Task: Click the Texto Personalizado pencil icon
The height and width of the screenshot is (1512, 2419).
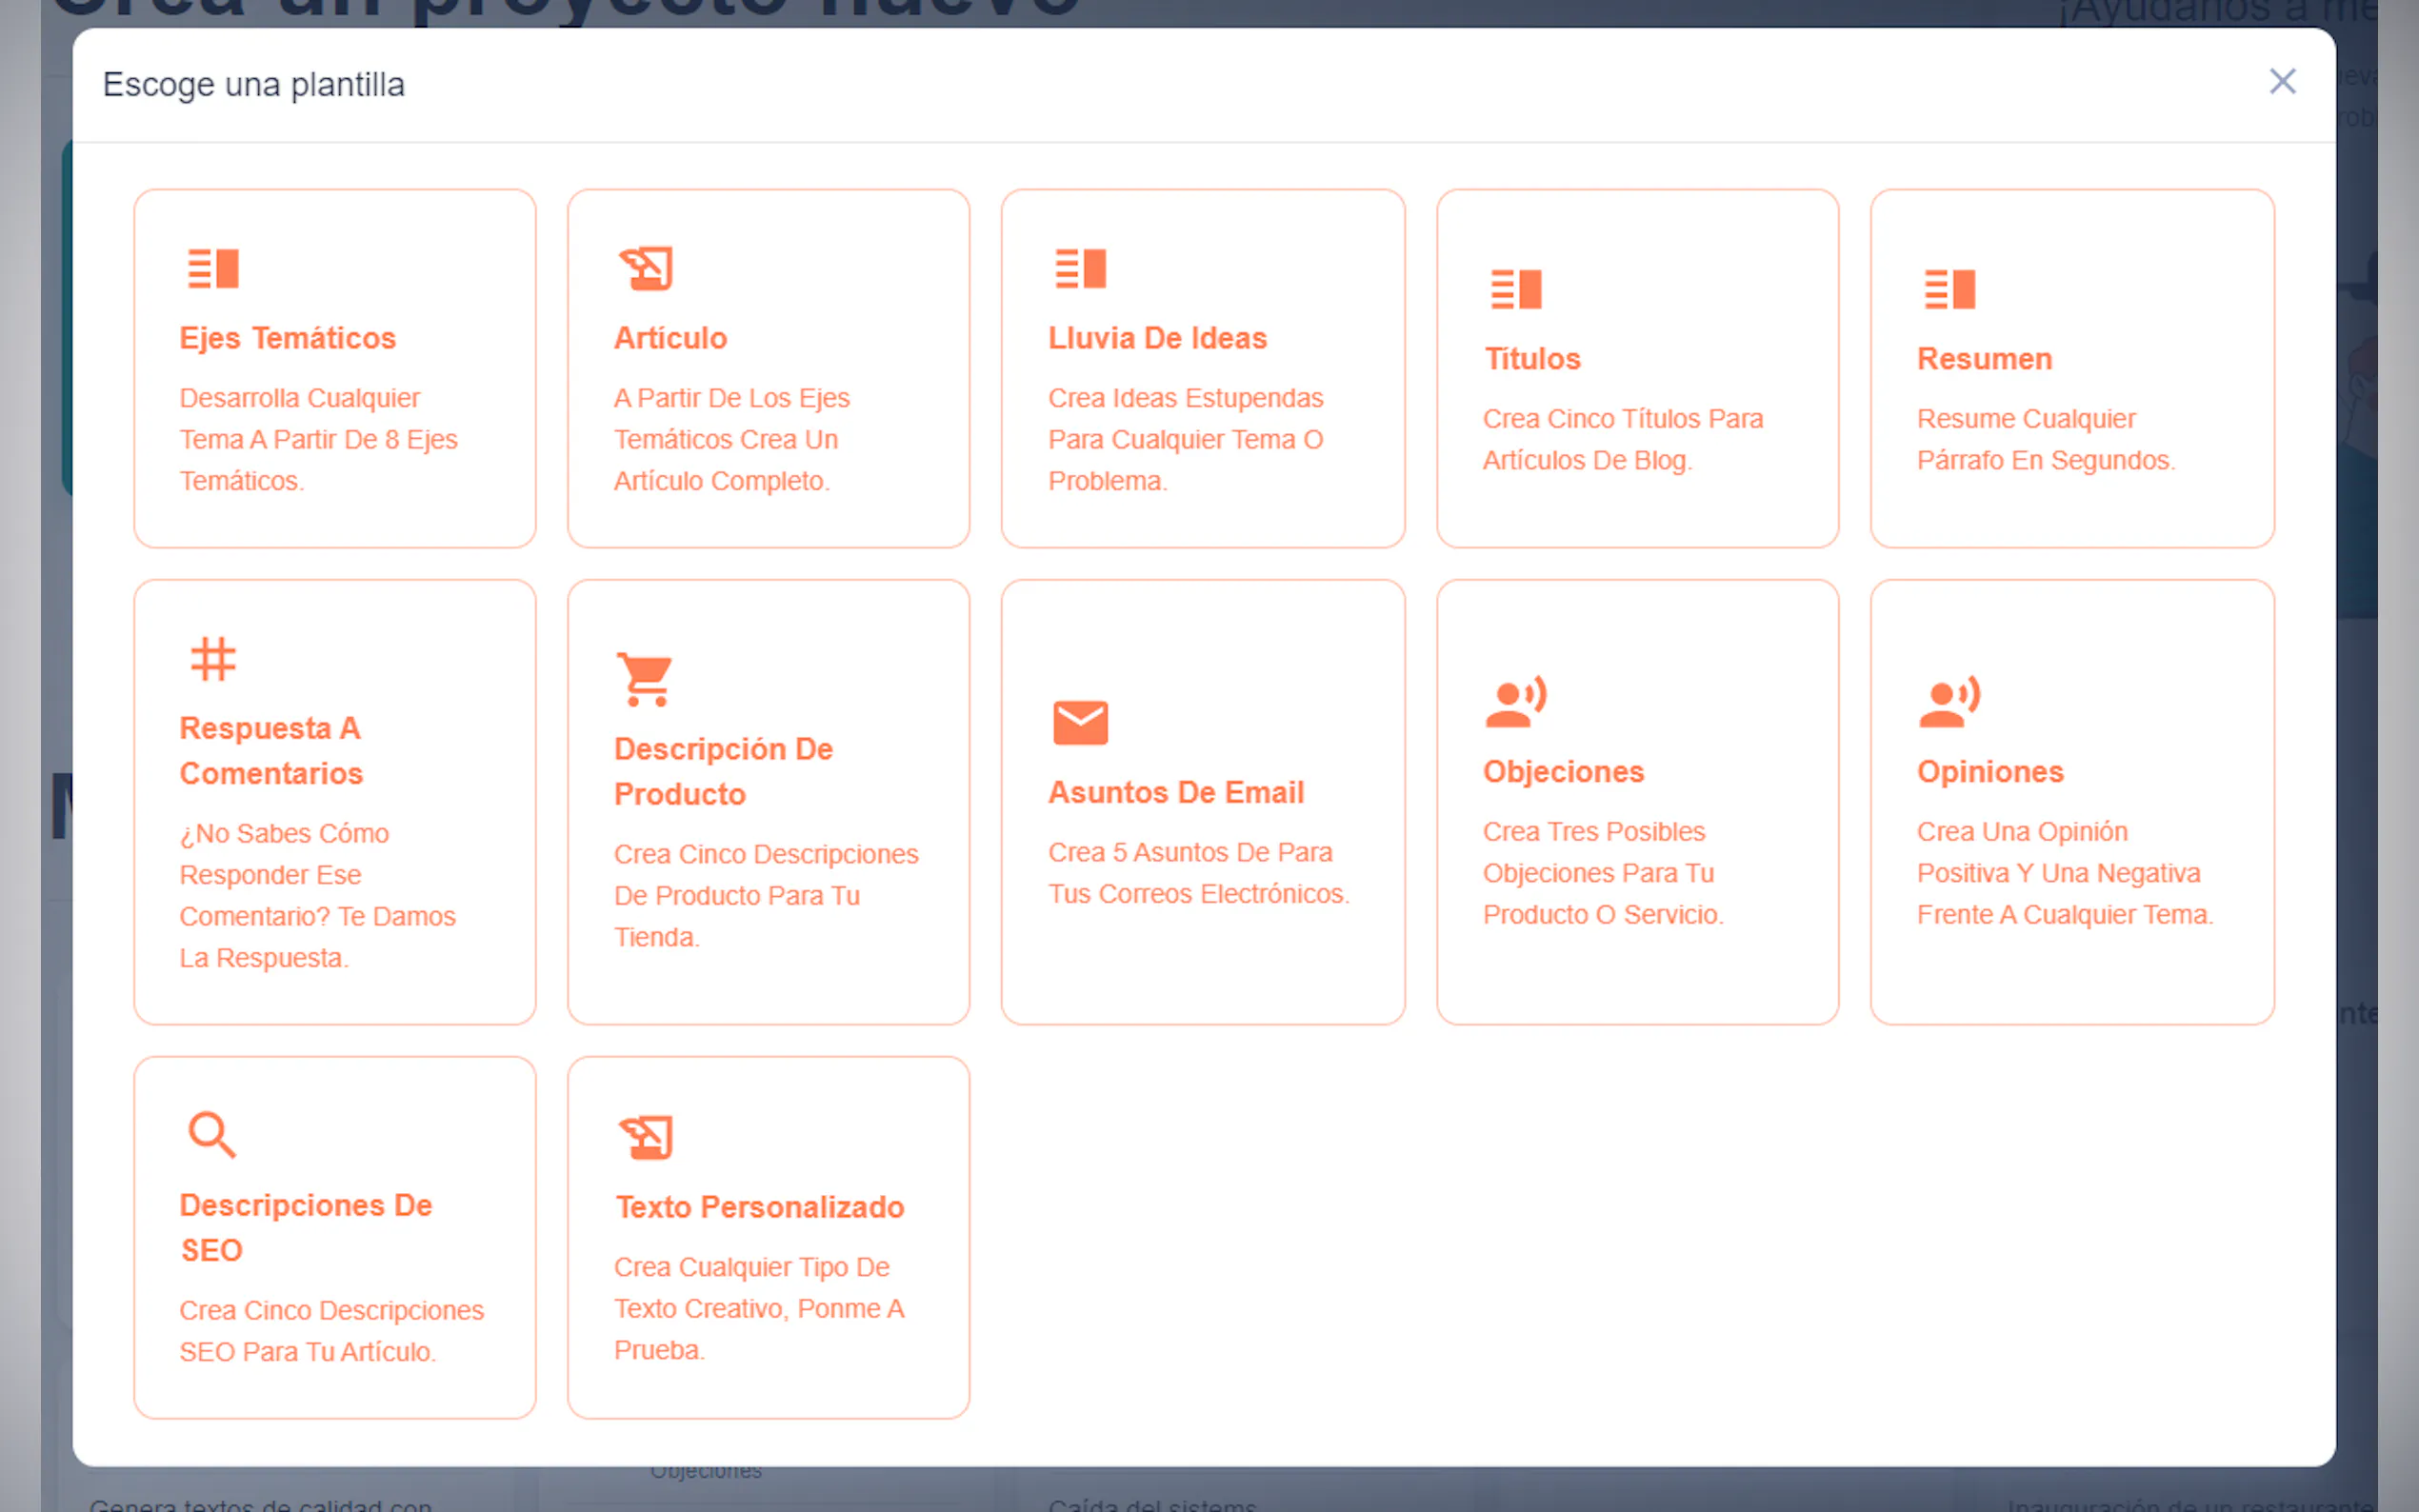Action: click(646, 1137)
